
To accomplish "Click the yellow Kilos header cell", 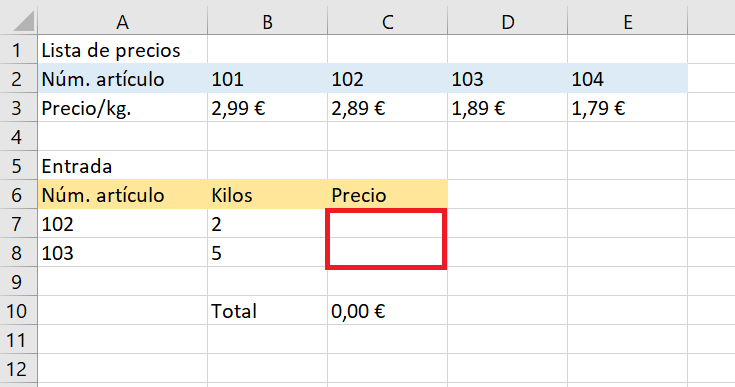I will click(267, 195).
